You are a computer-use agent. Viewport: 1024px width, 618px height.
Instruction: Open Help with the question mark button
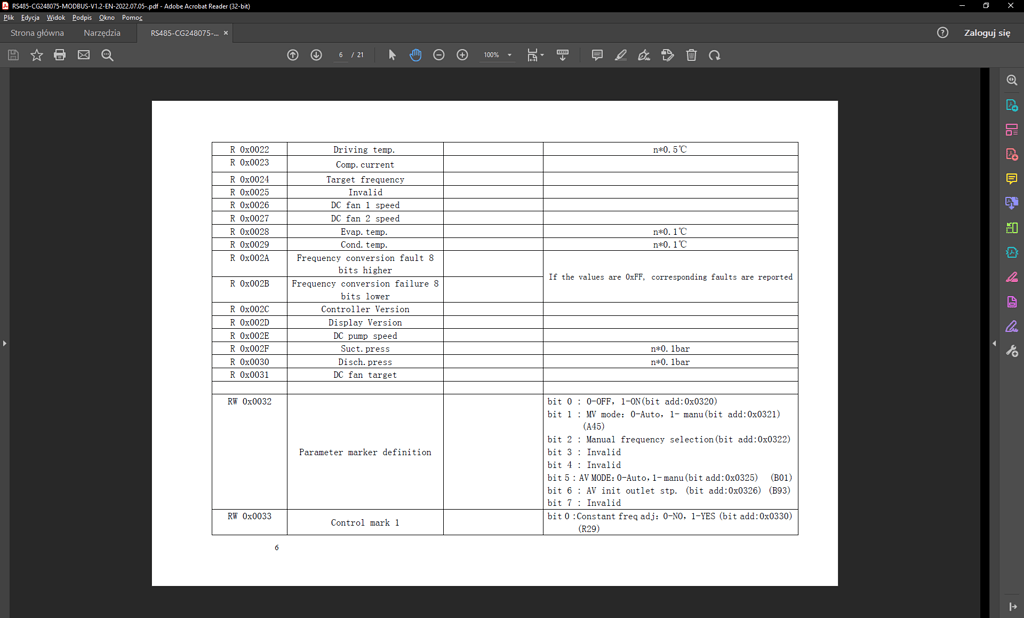point(941,32)
